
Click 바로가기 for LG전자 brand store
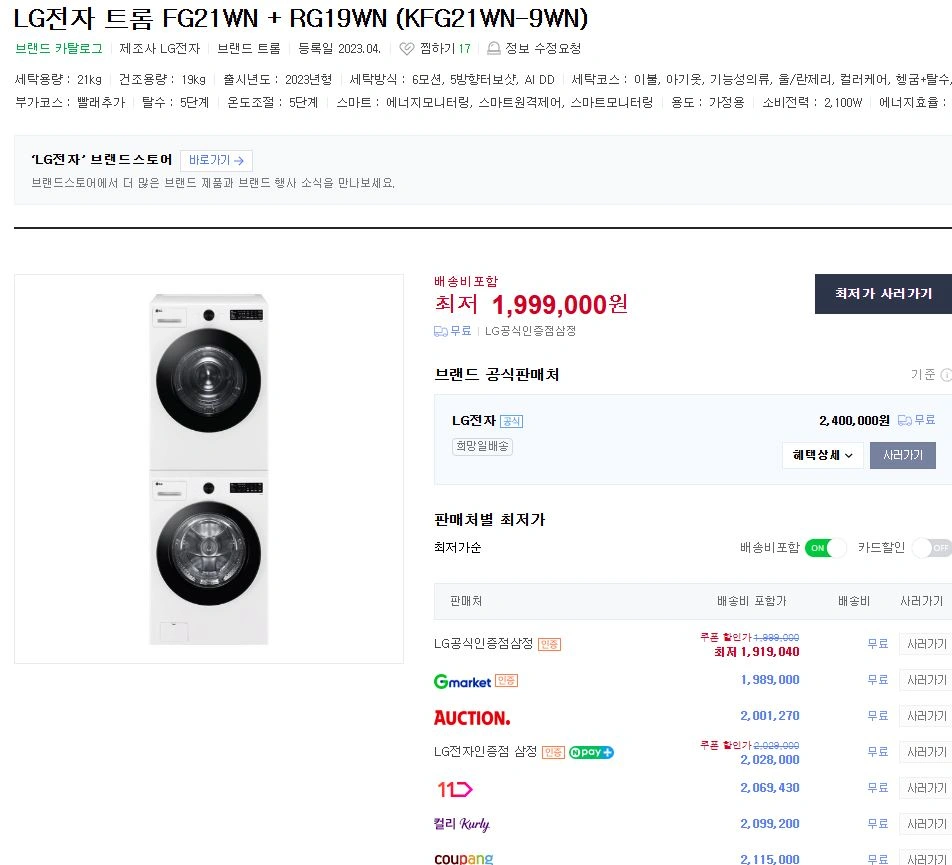(216, 160)
